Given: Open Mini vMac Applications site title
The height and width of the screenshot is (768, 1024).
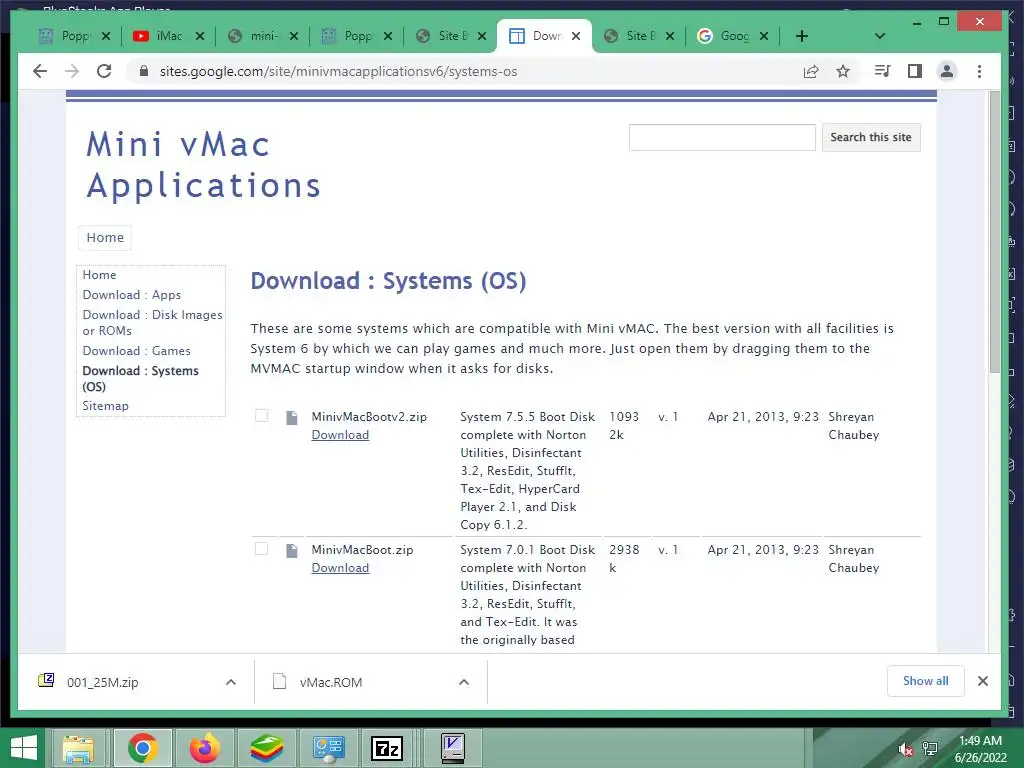Looking at the screenshot, I should click(203, 164).
